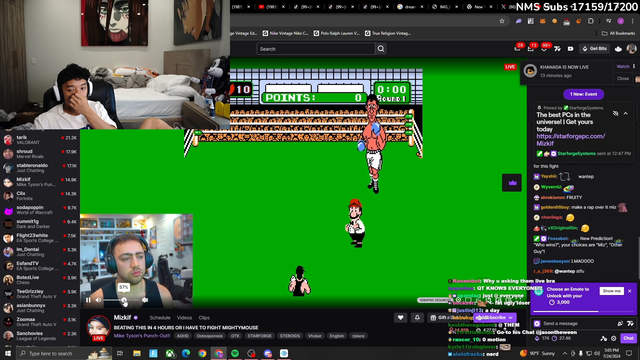Click purple crown overlay on video

(512, 183)
